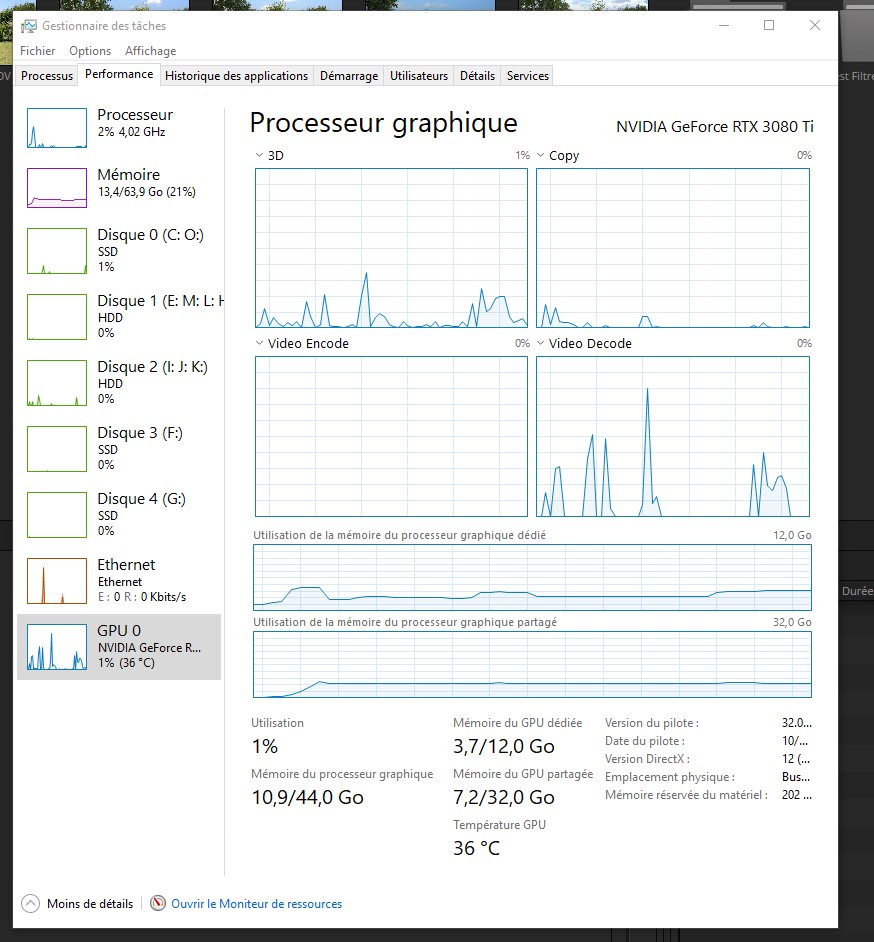Select the Ethernet network graph entry

coord(119,581)
